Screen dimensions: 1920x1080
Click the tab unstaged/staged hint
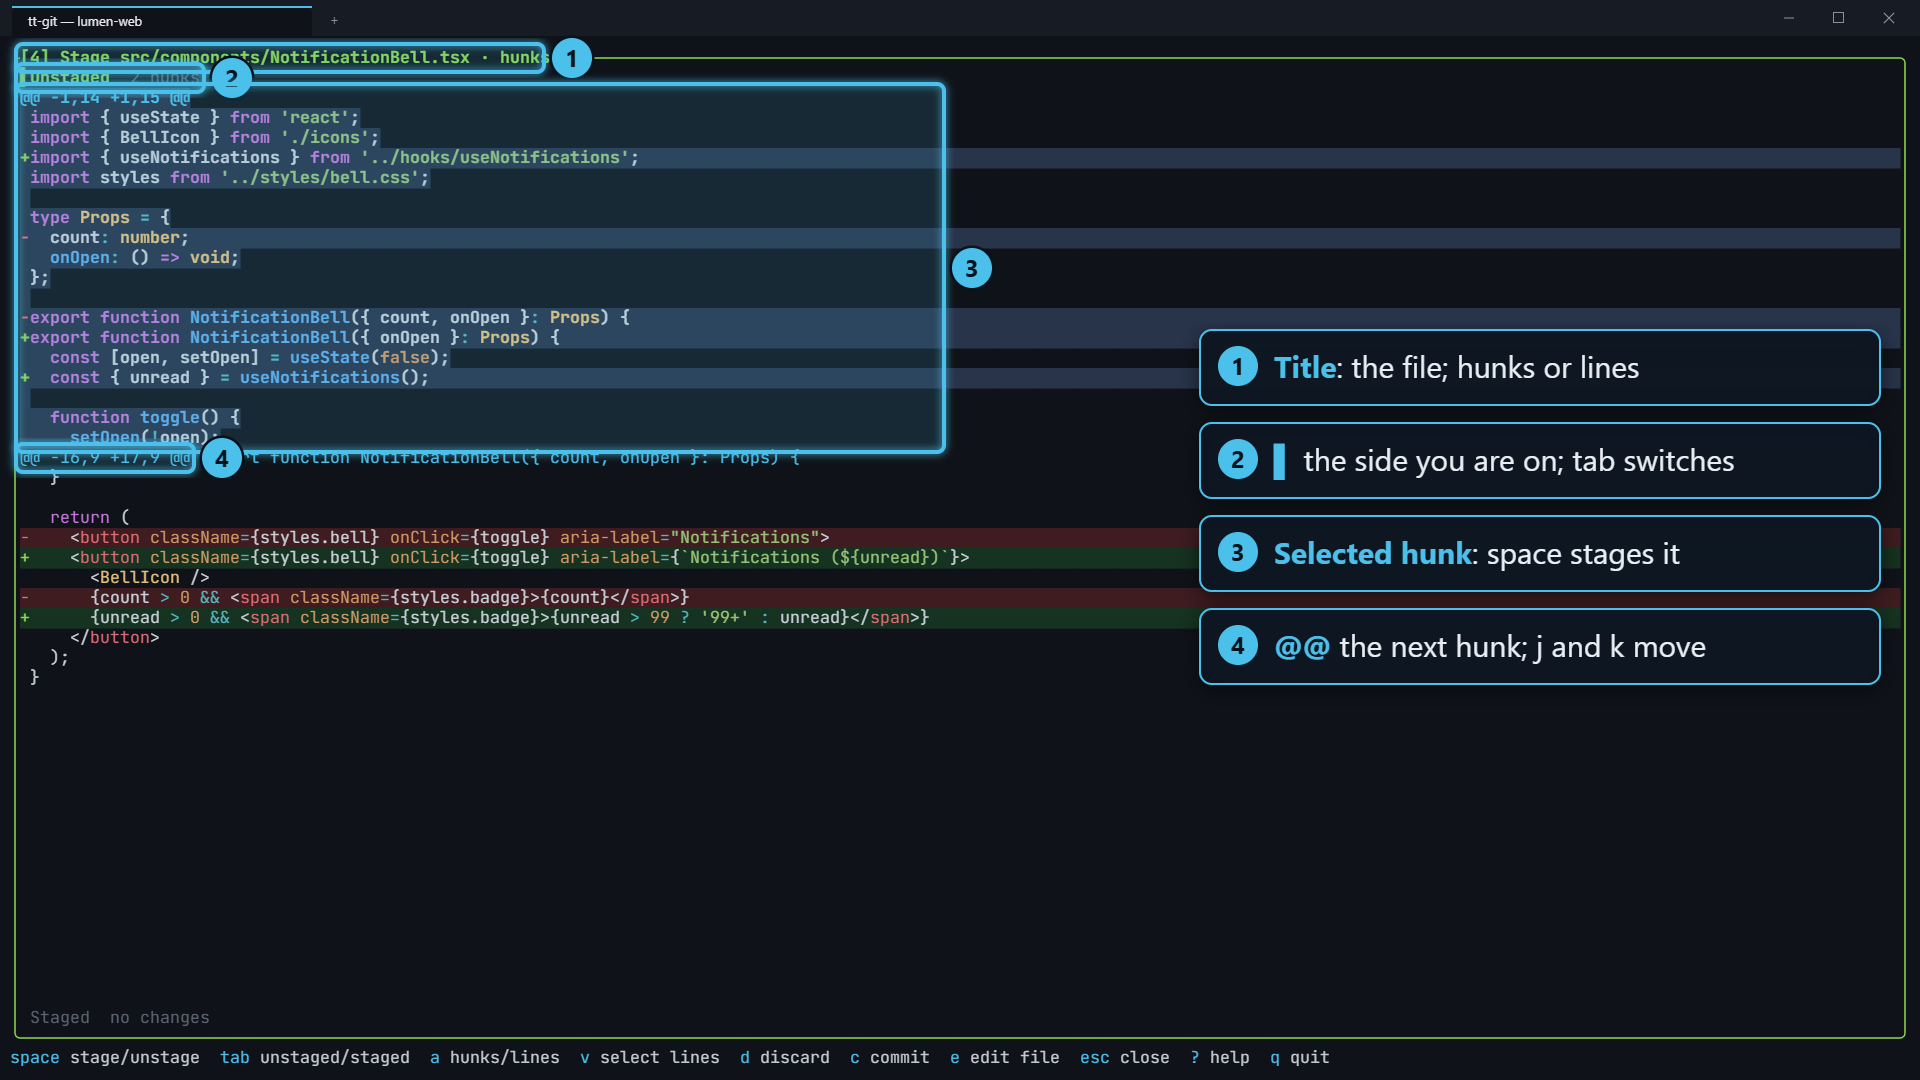pos(315,1057)
